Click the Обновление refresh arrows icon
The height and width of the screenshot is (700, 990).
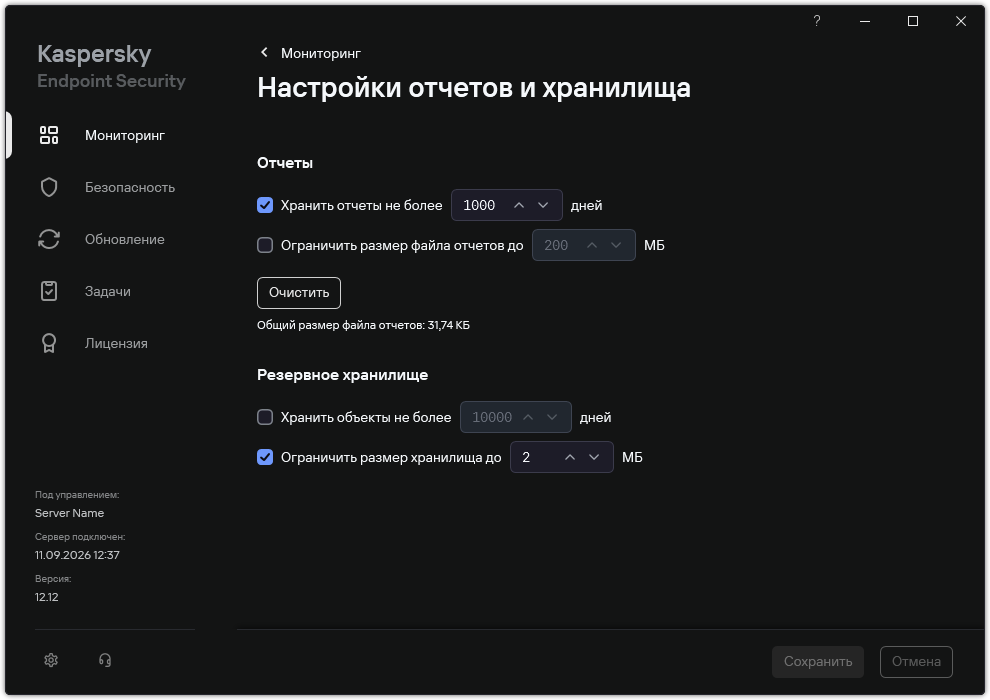click(49, 239)
